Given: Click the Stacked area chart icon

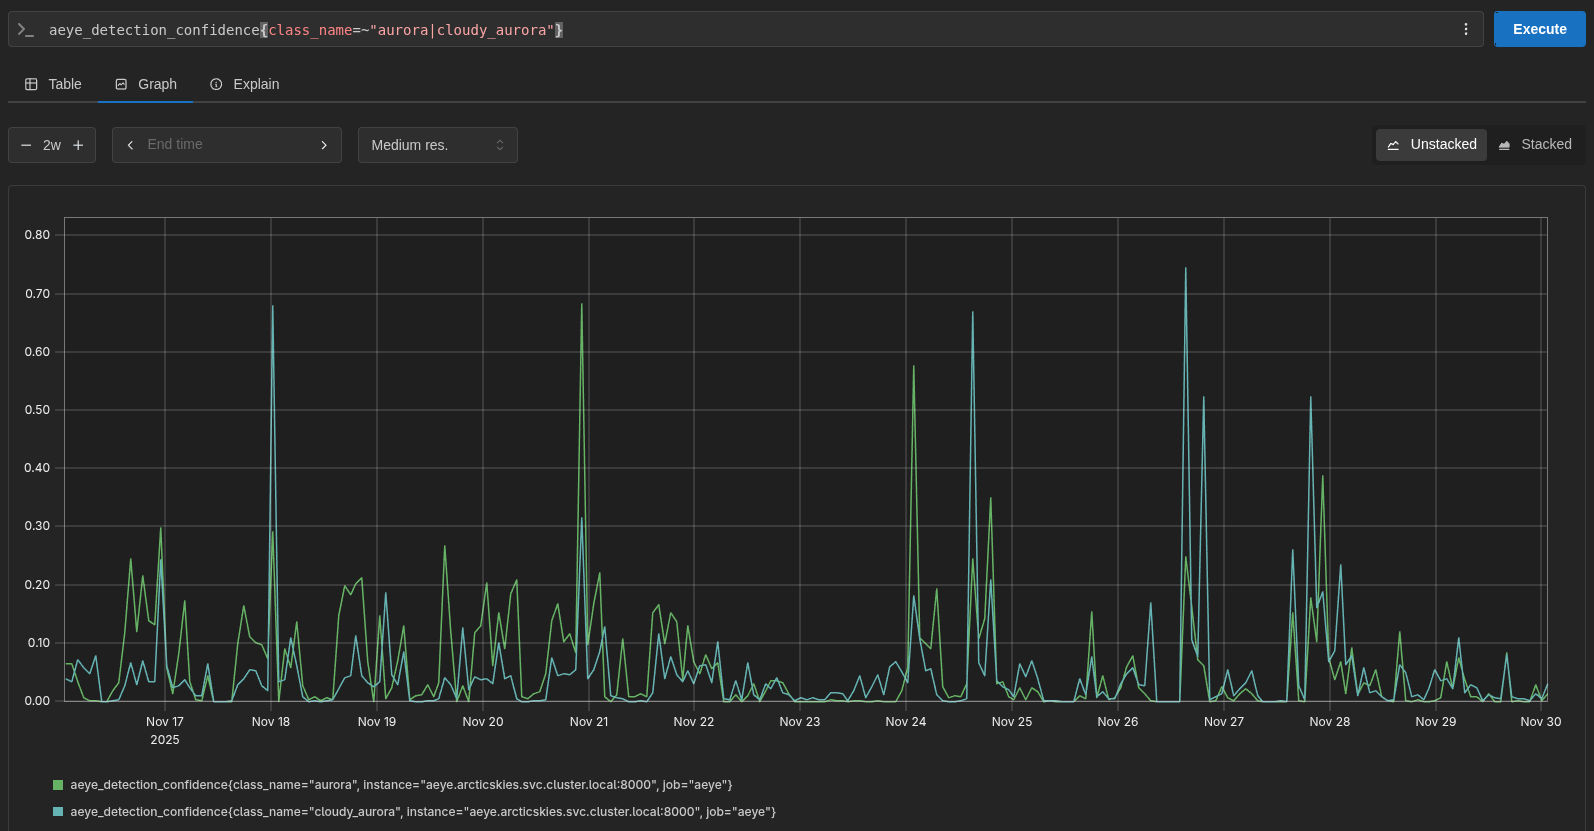Looking at the screenshot, I should coord(1504,145).
